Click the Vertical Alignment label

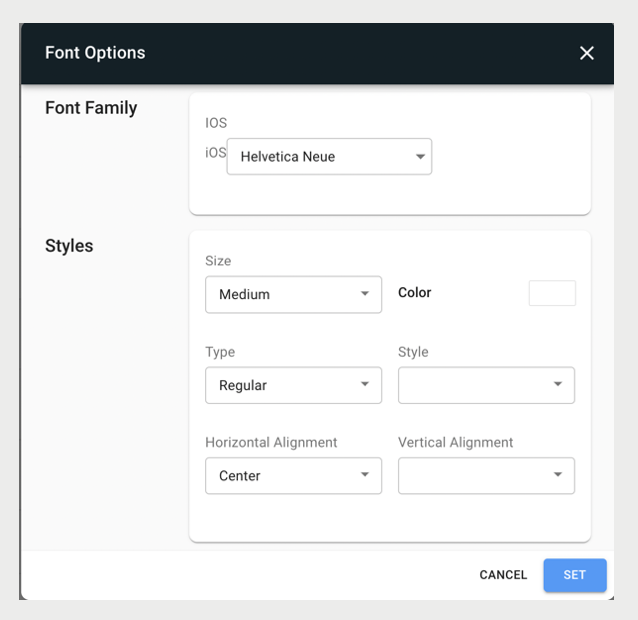(x=455, y=442)
